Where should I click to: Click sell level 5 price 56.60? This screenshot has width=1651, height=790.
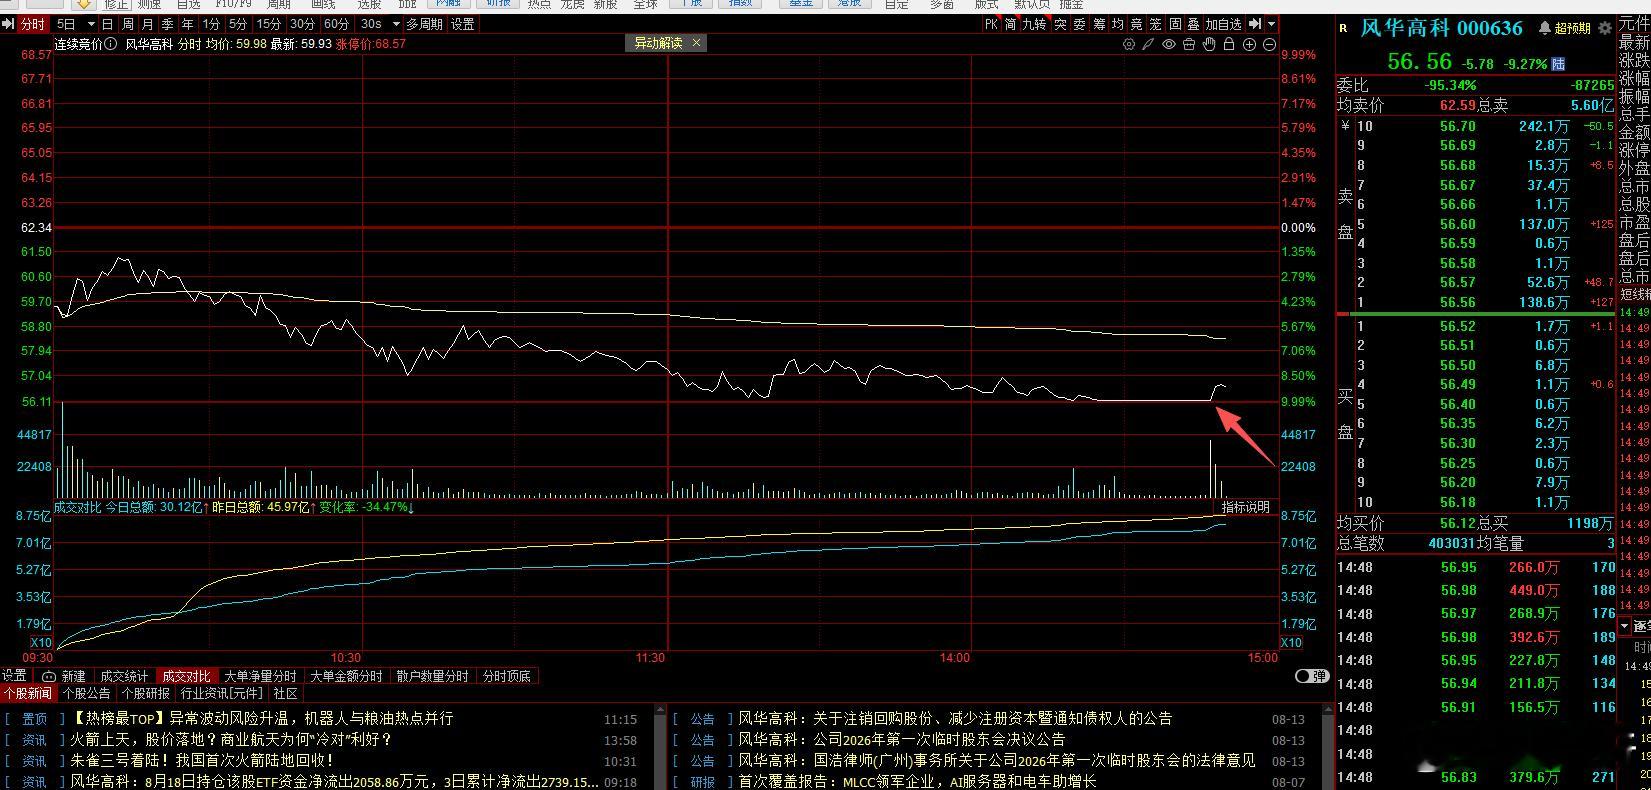[1457, 224]
